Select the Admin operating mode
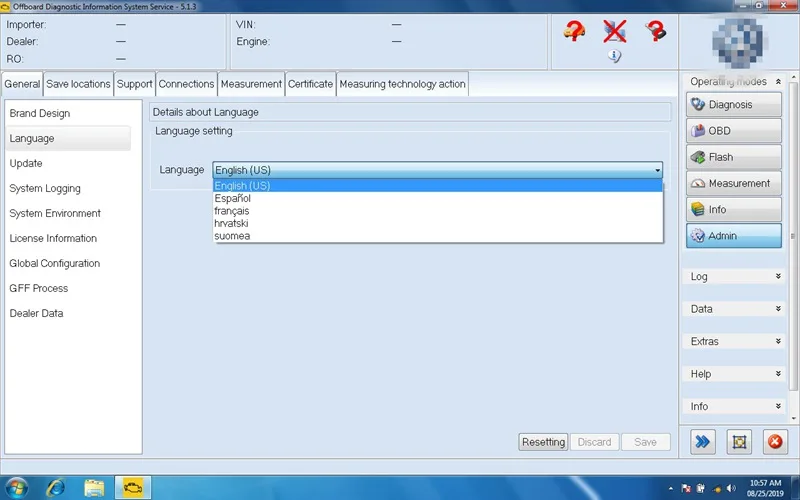This screenshot has height=500, width=800. click(733, 236)
